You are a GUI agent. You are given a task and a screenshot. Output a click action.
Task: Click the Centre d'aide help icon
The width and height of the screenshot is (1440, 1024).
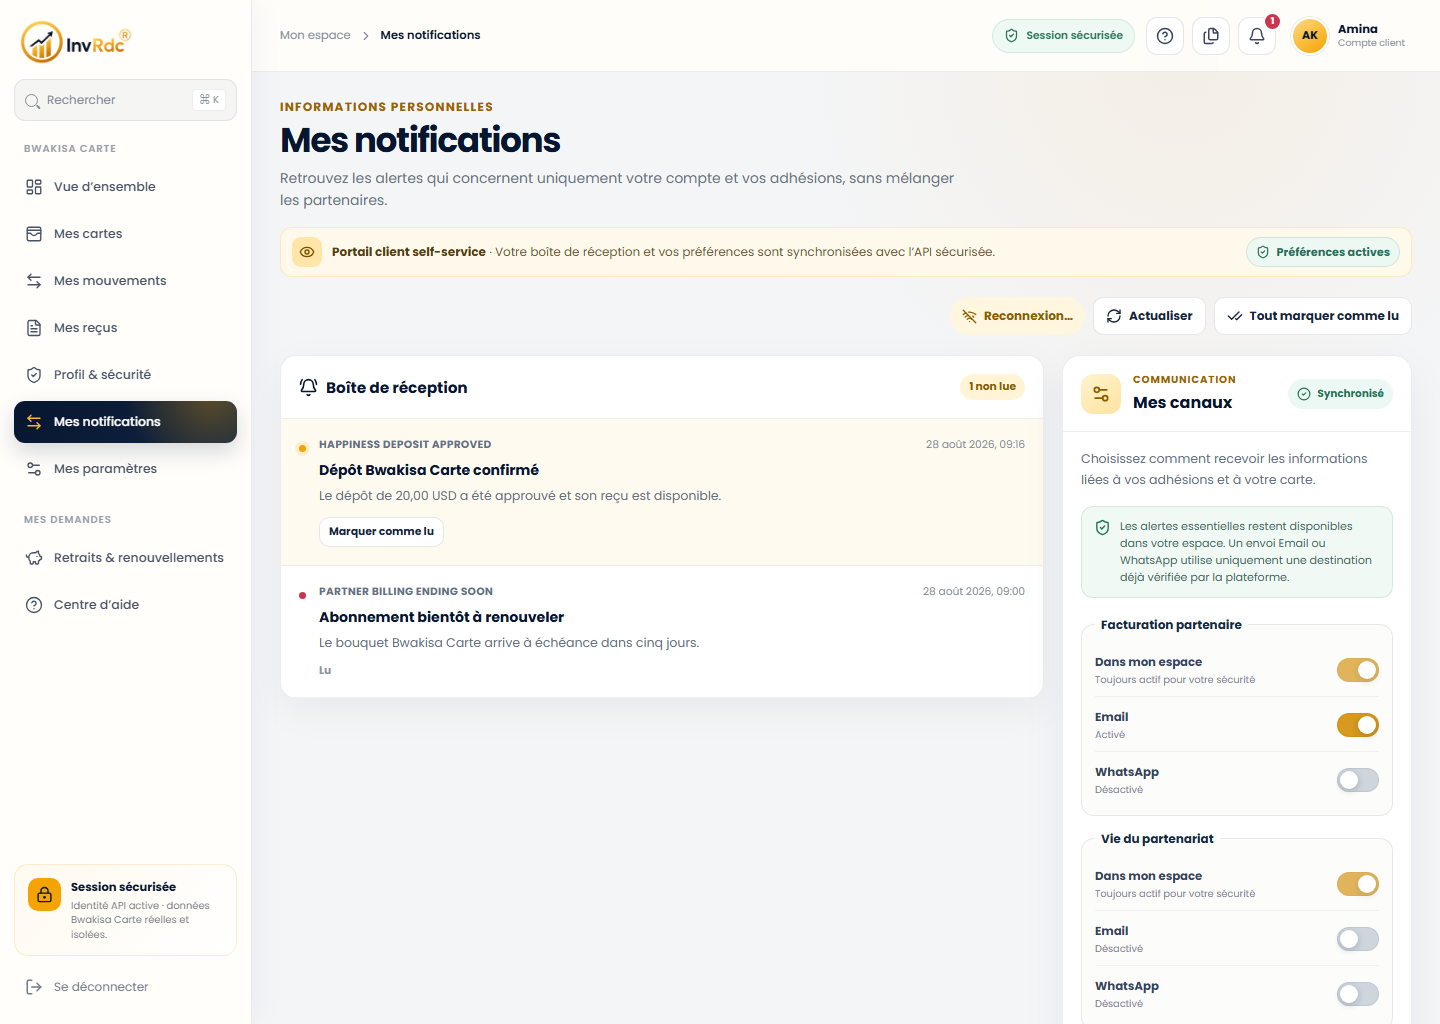(34, 605)
